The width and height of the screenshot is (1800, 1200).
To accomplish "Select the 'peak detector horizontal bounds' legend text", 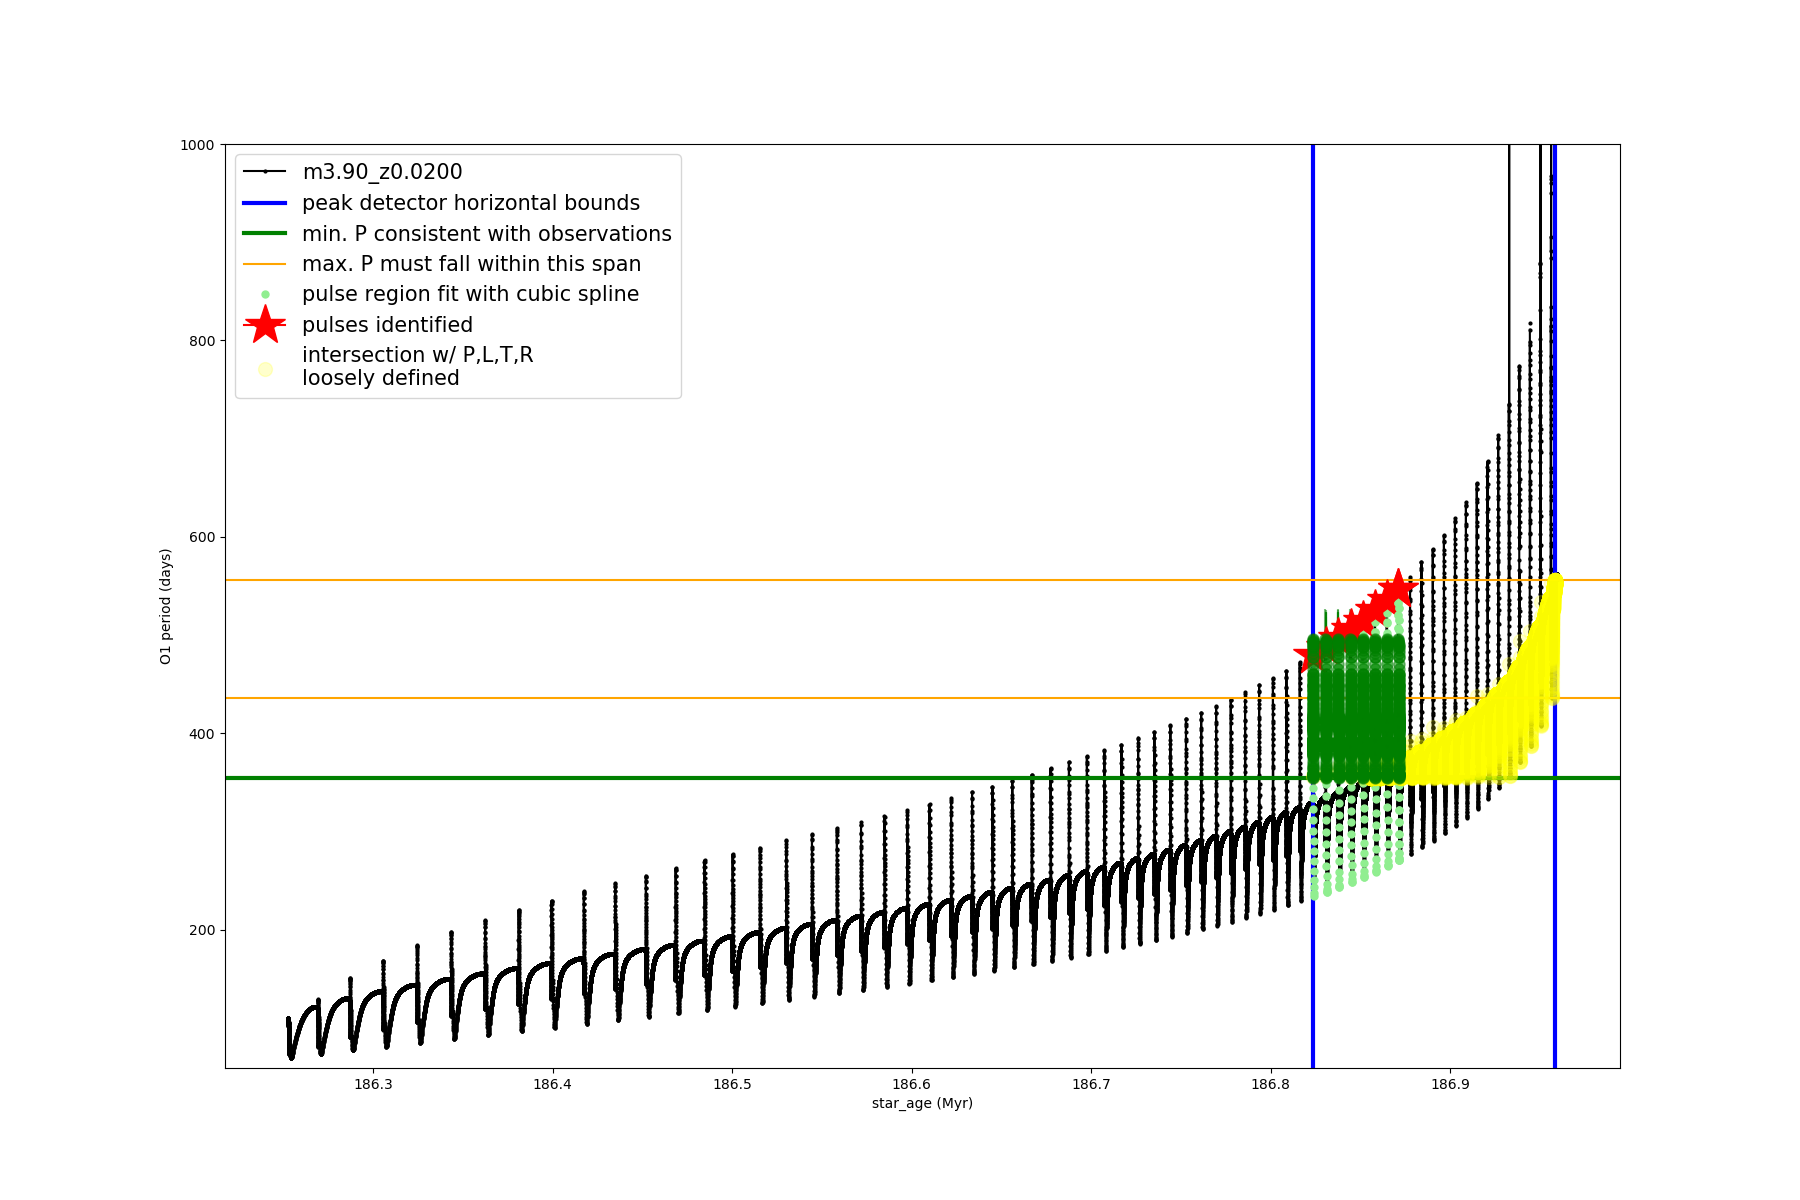I will (470, 203).
